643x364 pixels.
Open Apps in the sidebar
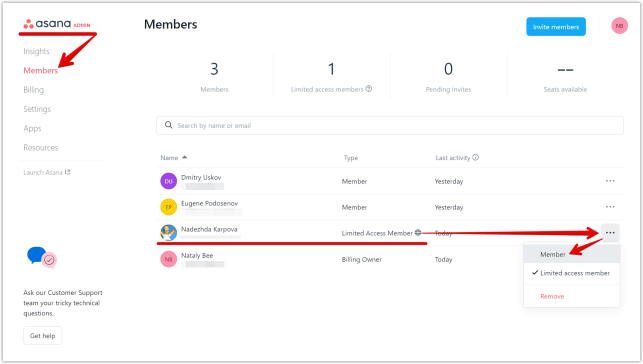(32, 128)
